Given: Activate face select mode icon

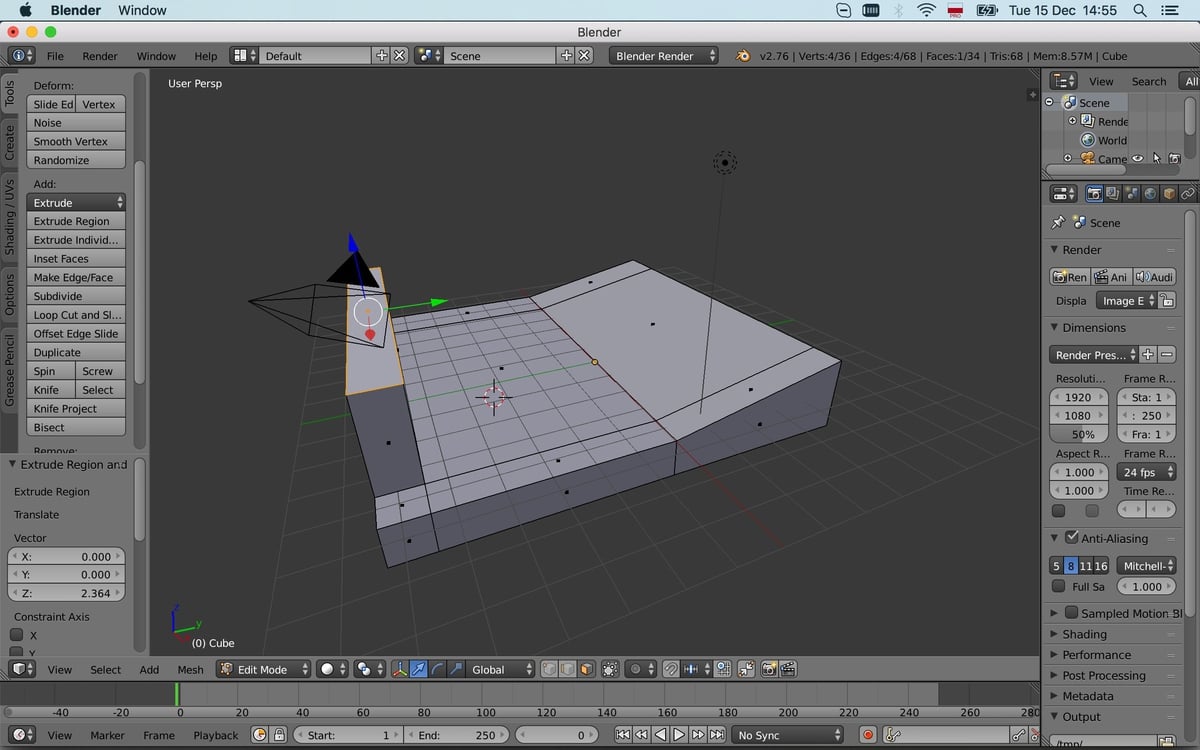Looking at the screenshot, I should [x=585, y=669].
